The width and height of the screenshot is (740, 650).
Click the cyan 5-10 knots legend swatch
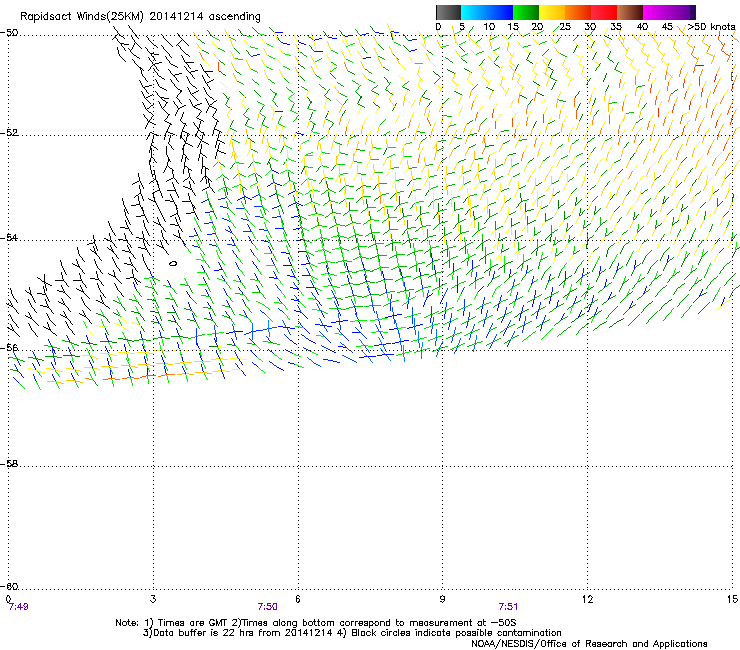click(474, 12)
